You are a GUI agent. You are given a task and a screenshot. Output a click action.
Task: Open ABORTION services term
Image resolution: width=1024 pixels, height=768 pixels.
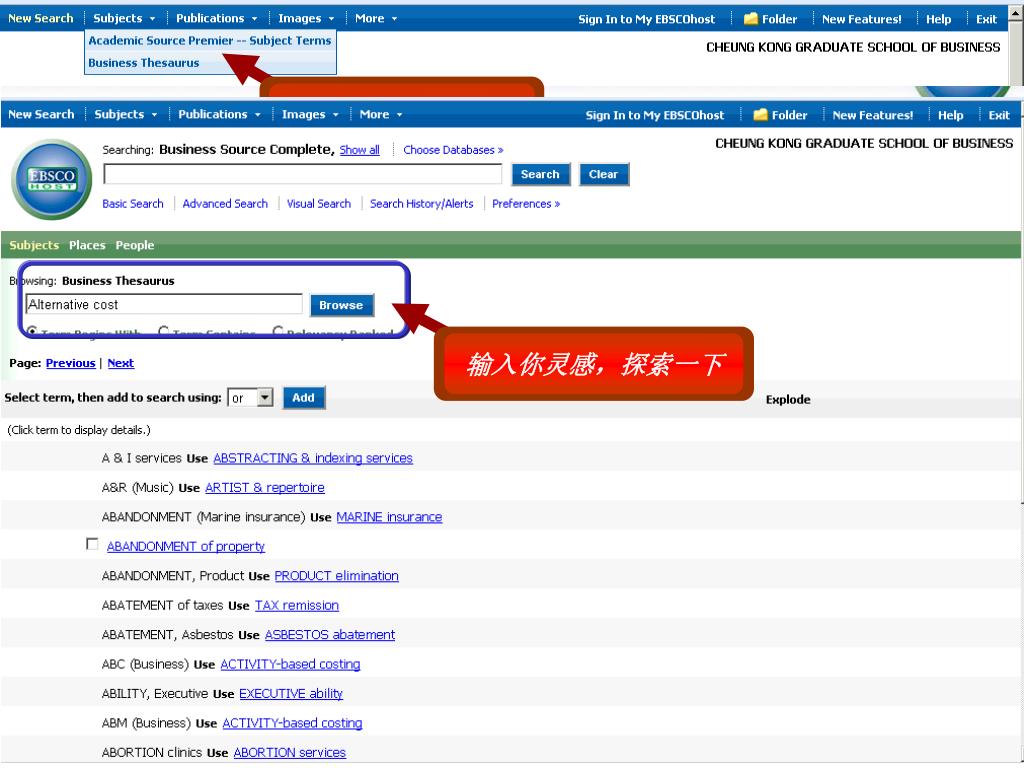(x=289, y=752)
